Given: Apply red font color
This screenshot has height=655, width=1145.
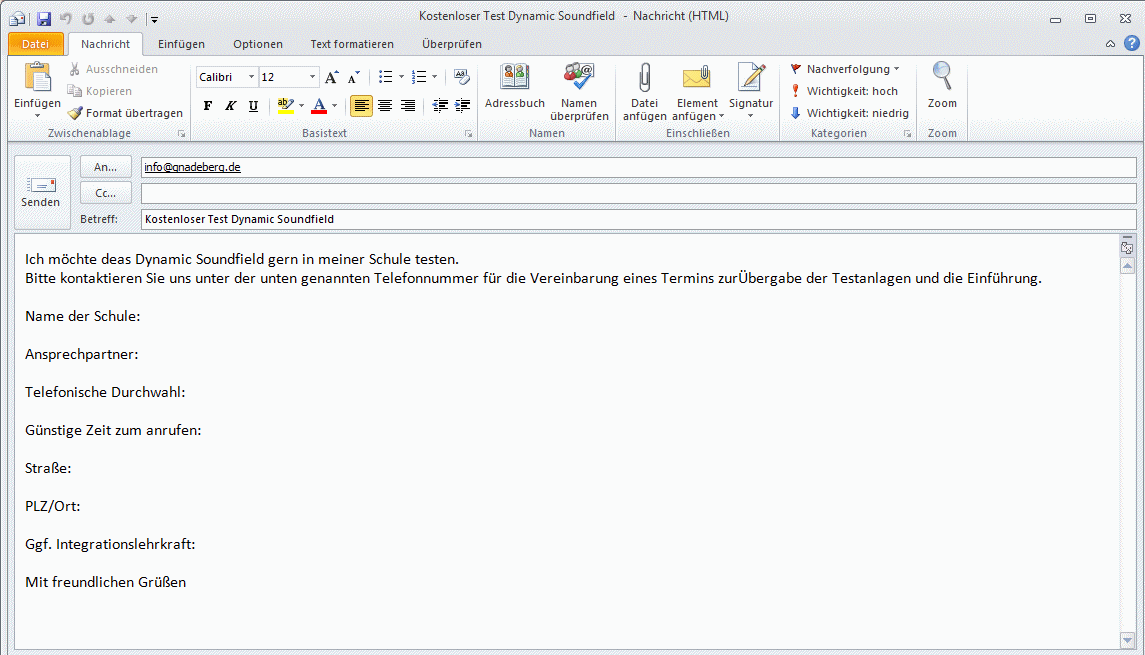Looking at the screenshot, I should tap(319, 106).
